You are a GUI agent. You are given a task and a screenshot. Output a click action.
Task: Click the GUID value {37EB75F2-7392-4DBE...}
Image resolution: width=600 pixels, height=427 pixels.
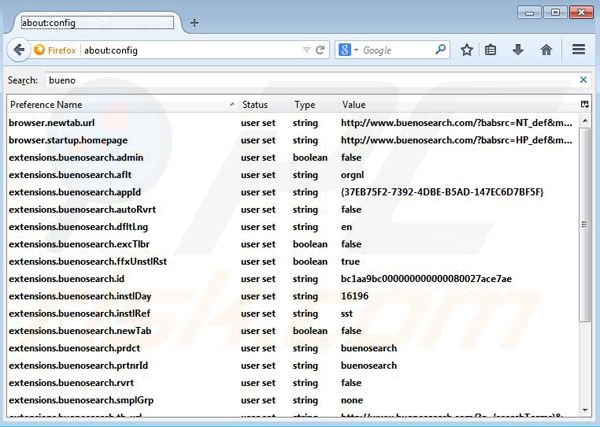(x=442, y=192)
